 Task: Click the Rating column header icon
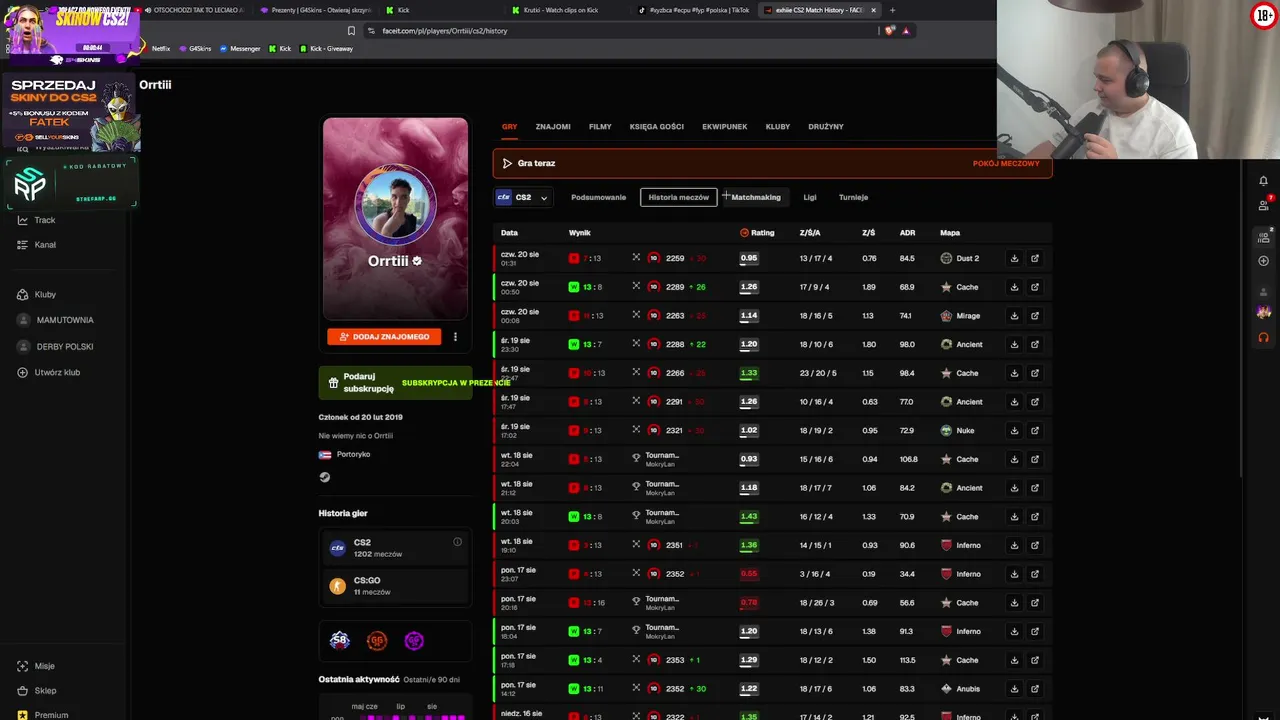tap(744, 233)
